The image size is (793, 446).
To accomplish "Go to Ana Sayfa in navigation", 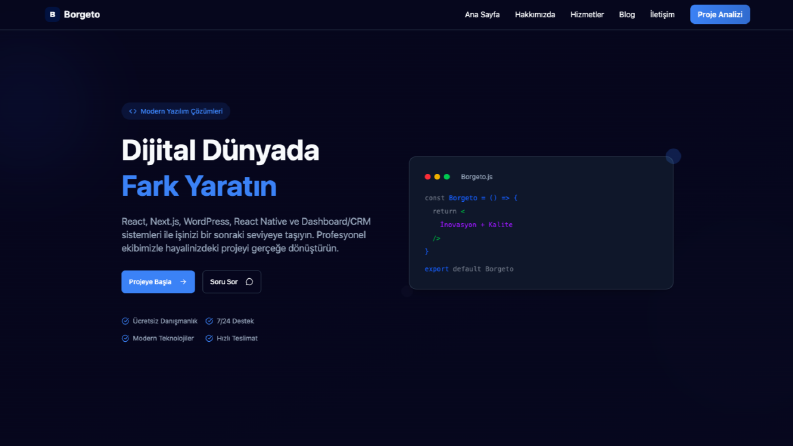I will coord(482,15).
